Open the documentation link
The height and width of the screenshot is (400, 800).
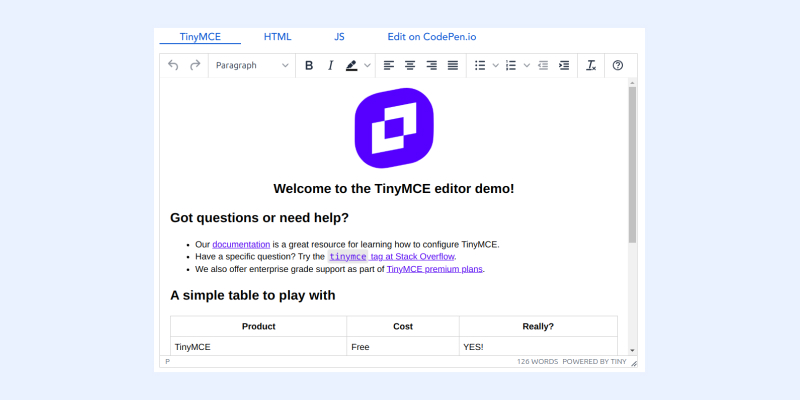point(241,244)
